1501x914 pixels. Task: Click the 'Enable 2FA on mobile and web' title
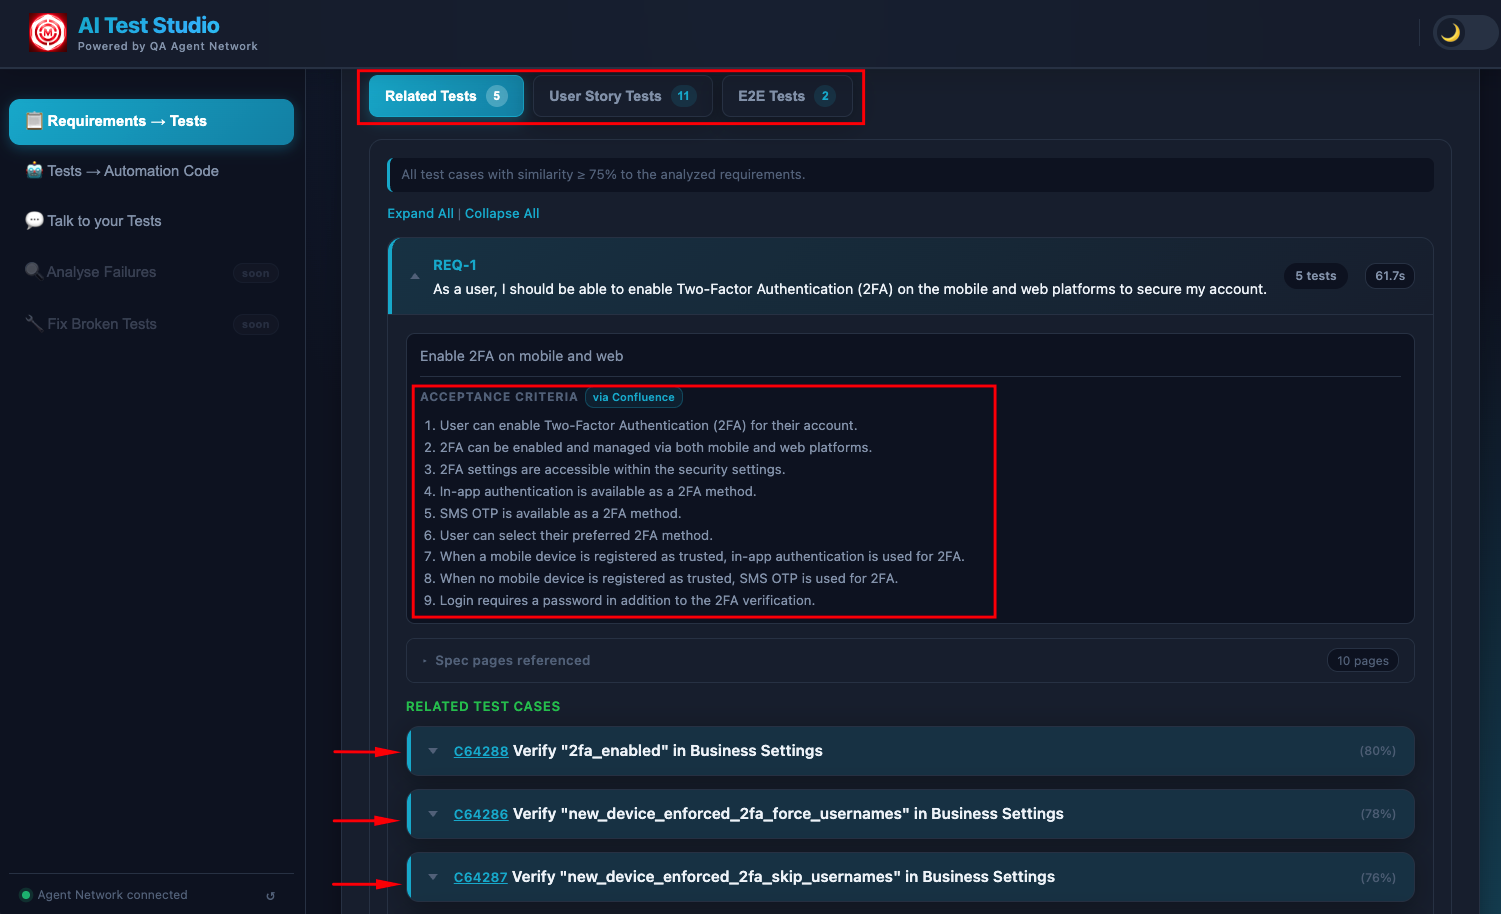(522, 356)
